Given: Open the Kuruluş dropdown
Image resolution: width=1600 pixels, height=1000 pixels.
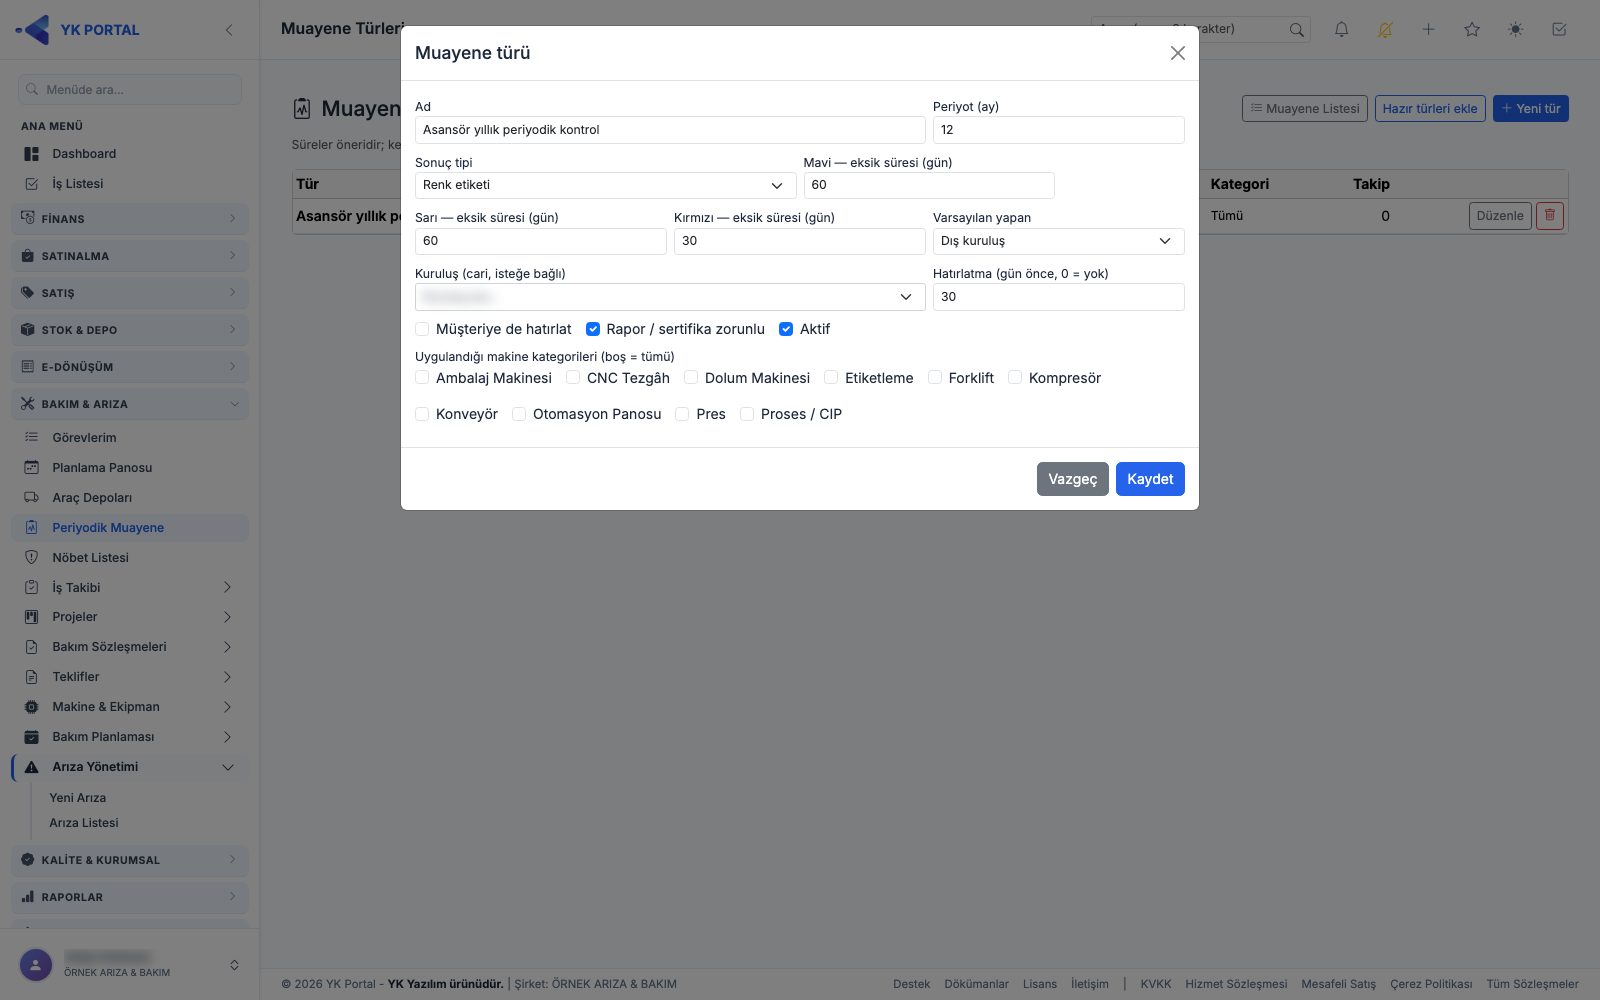Looking at the screenshot, I should click(x=670, y=297).
